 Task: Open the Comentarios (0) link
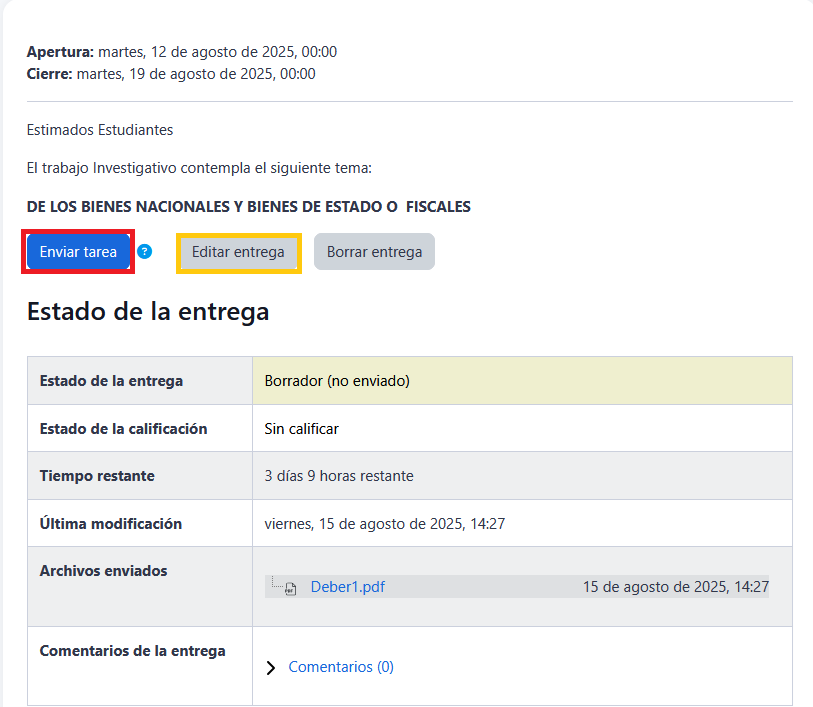pos(341,667)
